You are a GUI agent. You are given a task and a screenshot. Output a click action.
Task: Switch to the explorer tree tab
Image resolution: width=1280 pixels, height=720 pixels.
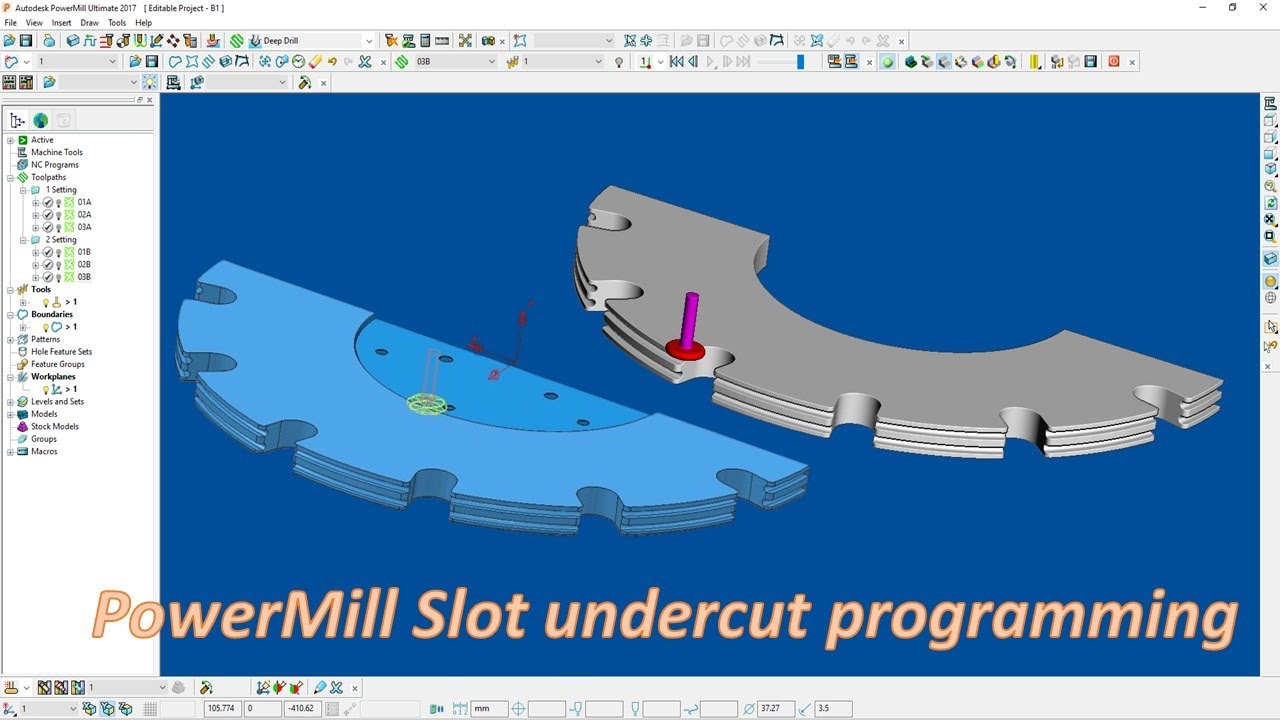17,120
